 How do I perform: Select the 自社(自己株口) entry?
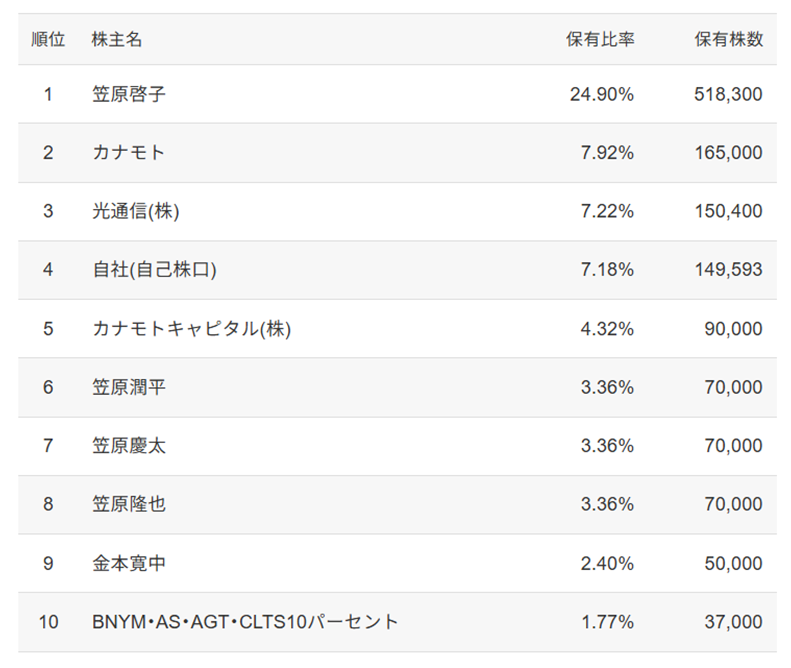pos(154,270)
